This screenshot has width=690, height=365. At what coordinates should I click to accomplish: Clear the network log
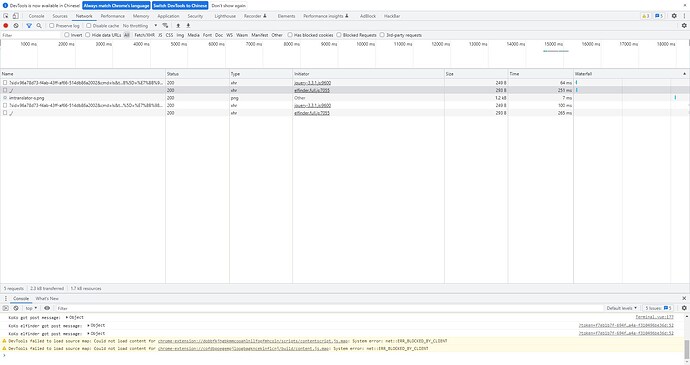pyautogui.click(x=16, y=26)
